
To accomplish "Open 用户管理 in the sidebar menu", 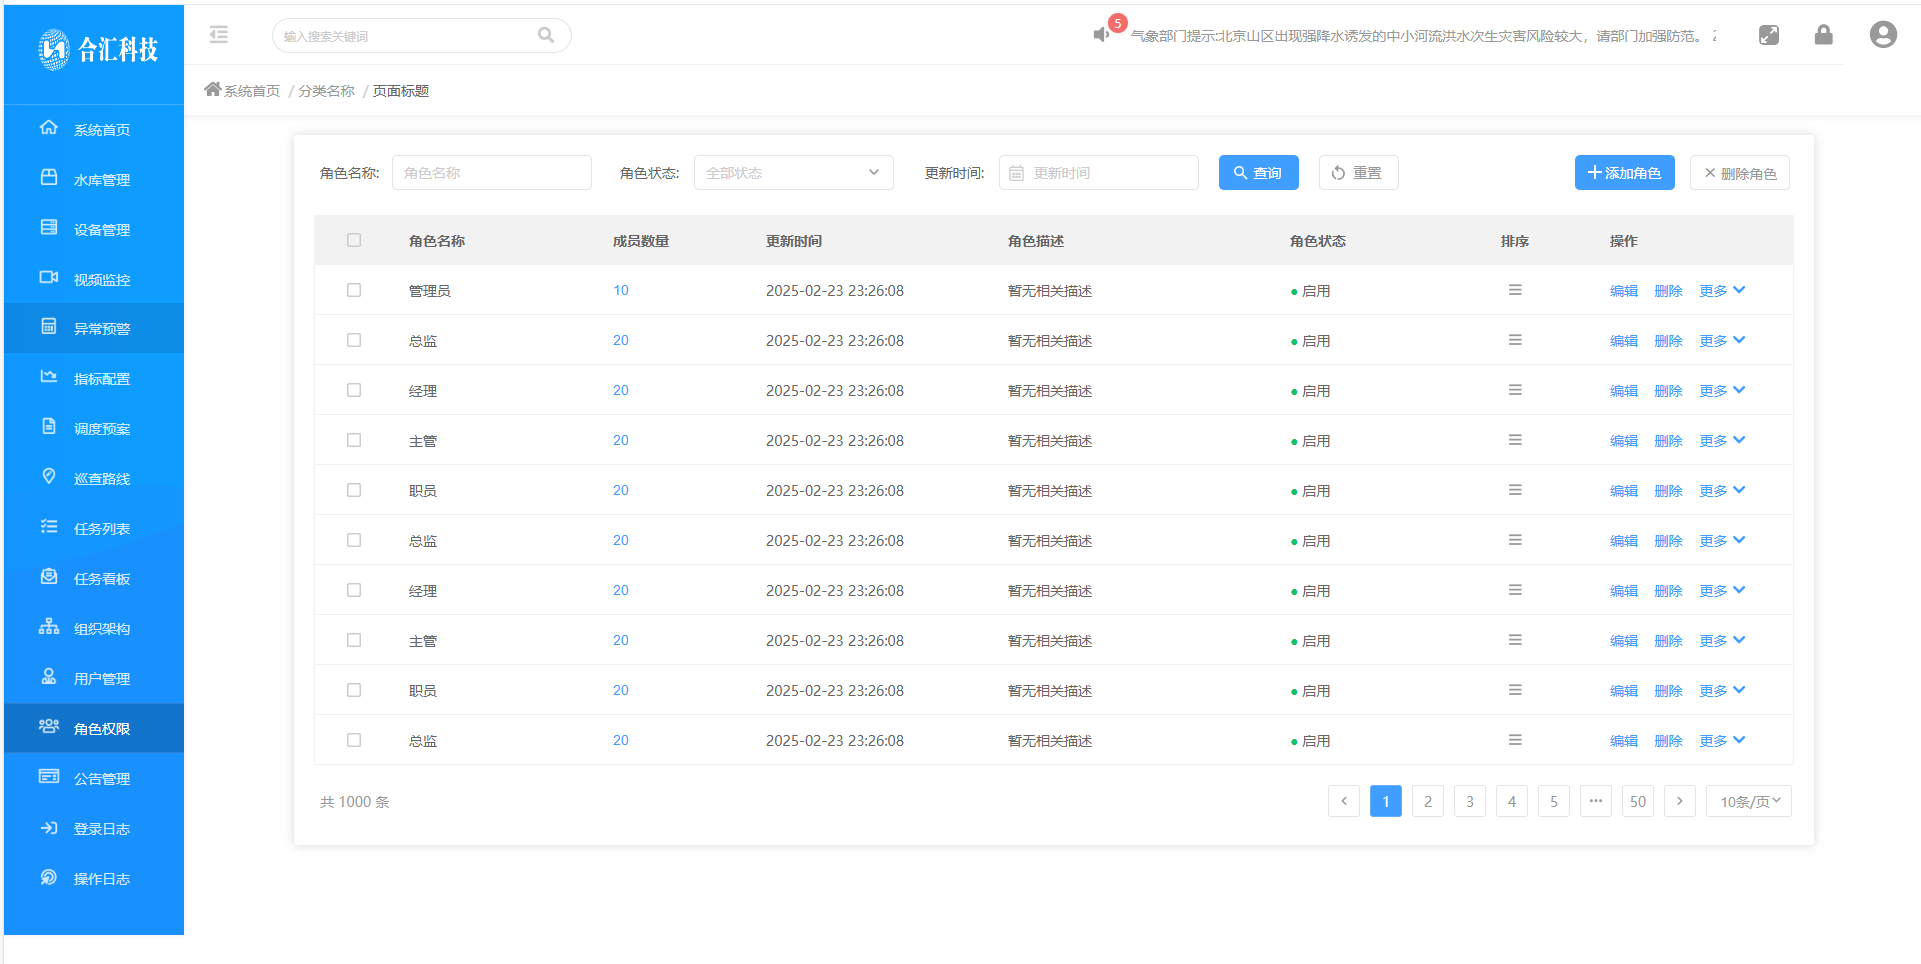I will pos(101,679).
